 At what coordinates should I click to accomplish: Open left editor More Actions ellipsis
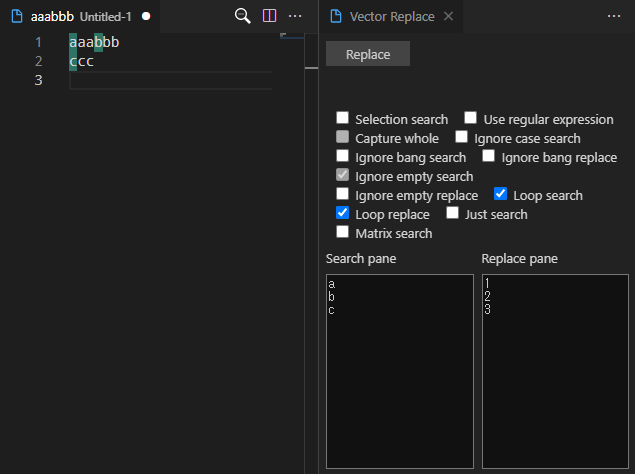coord(295,16)
